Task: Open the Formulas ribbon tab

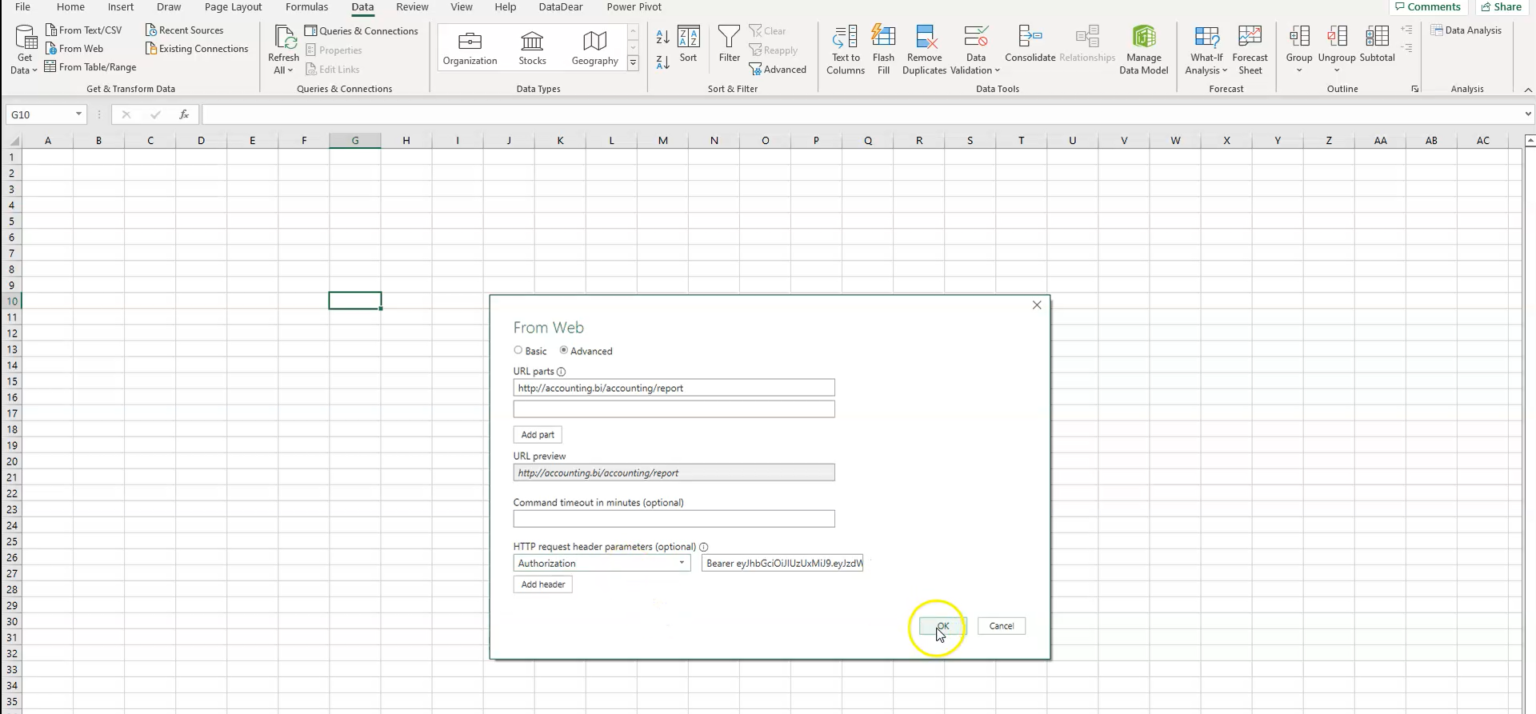Action: [x=306, y=7]
